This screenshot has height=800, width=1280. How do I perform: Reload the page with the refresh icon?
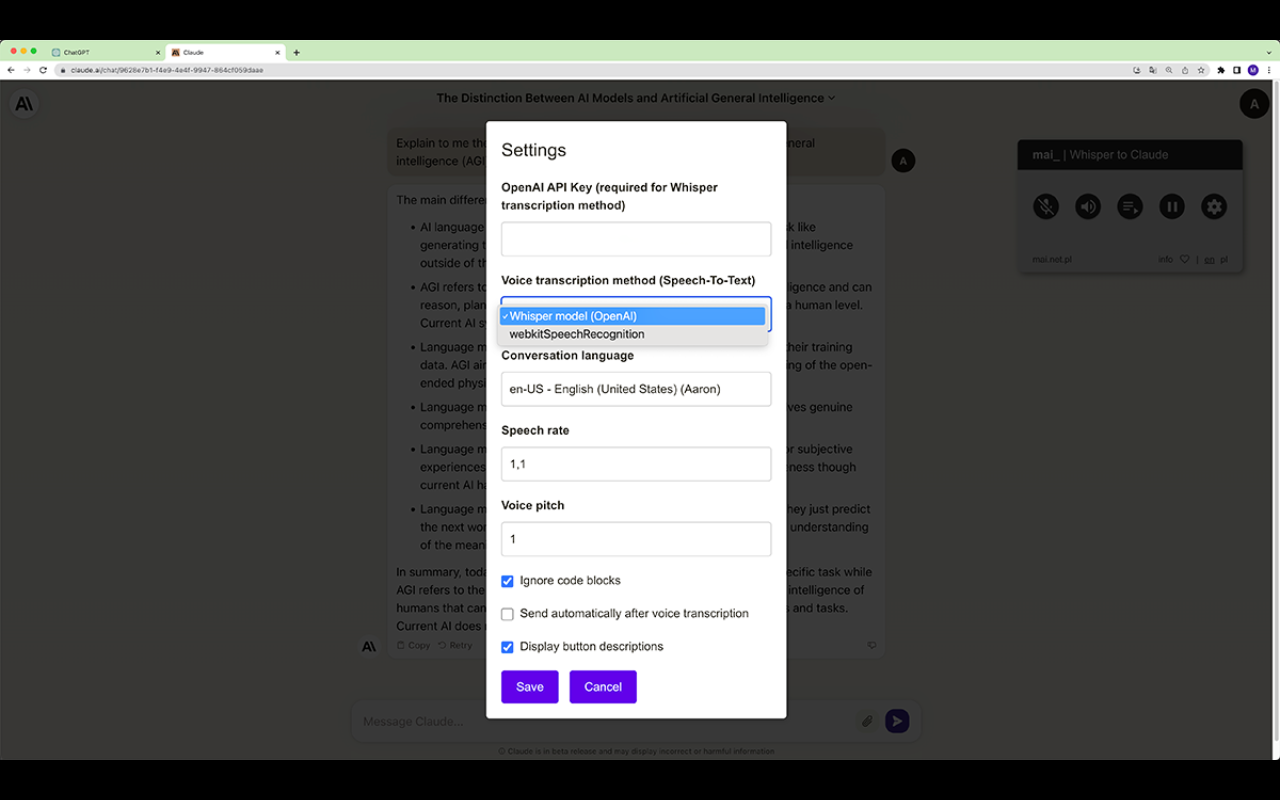click(x=43, y=70)
